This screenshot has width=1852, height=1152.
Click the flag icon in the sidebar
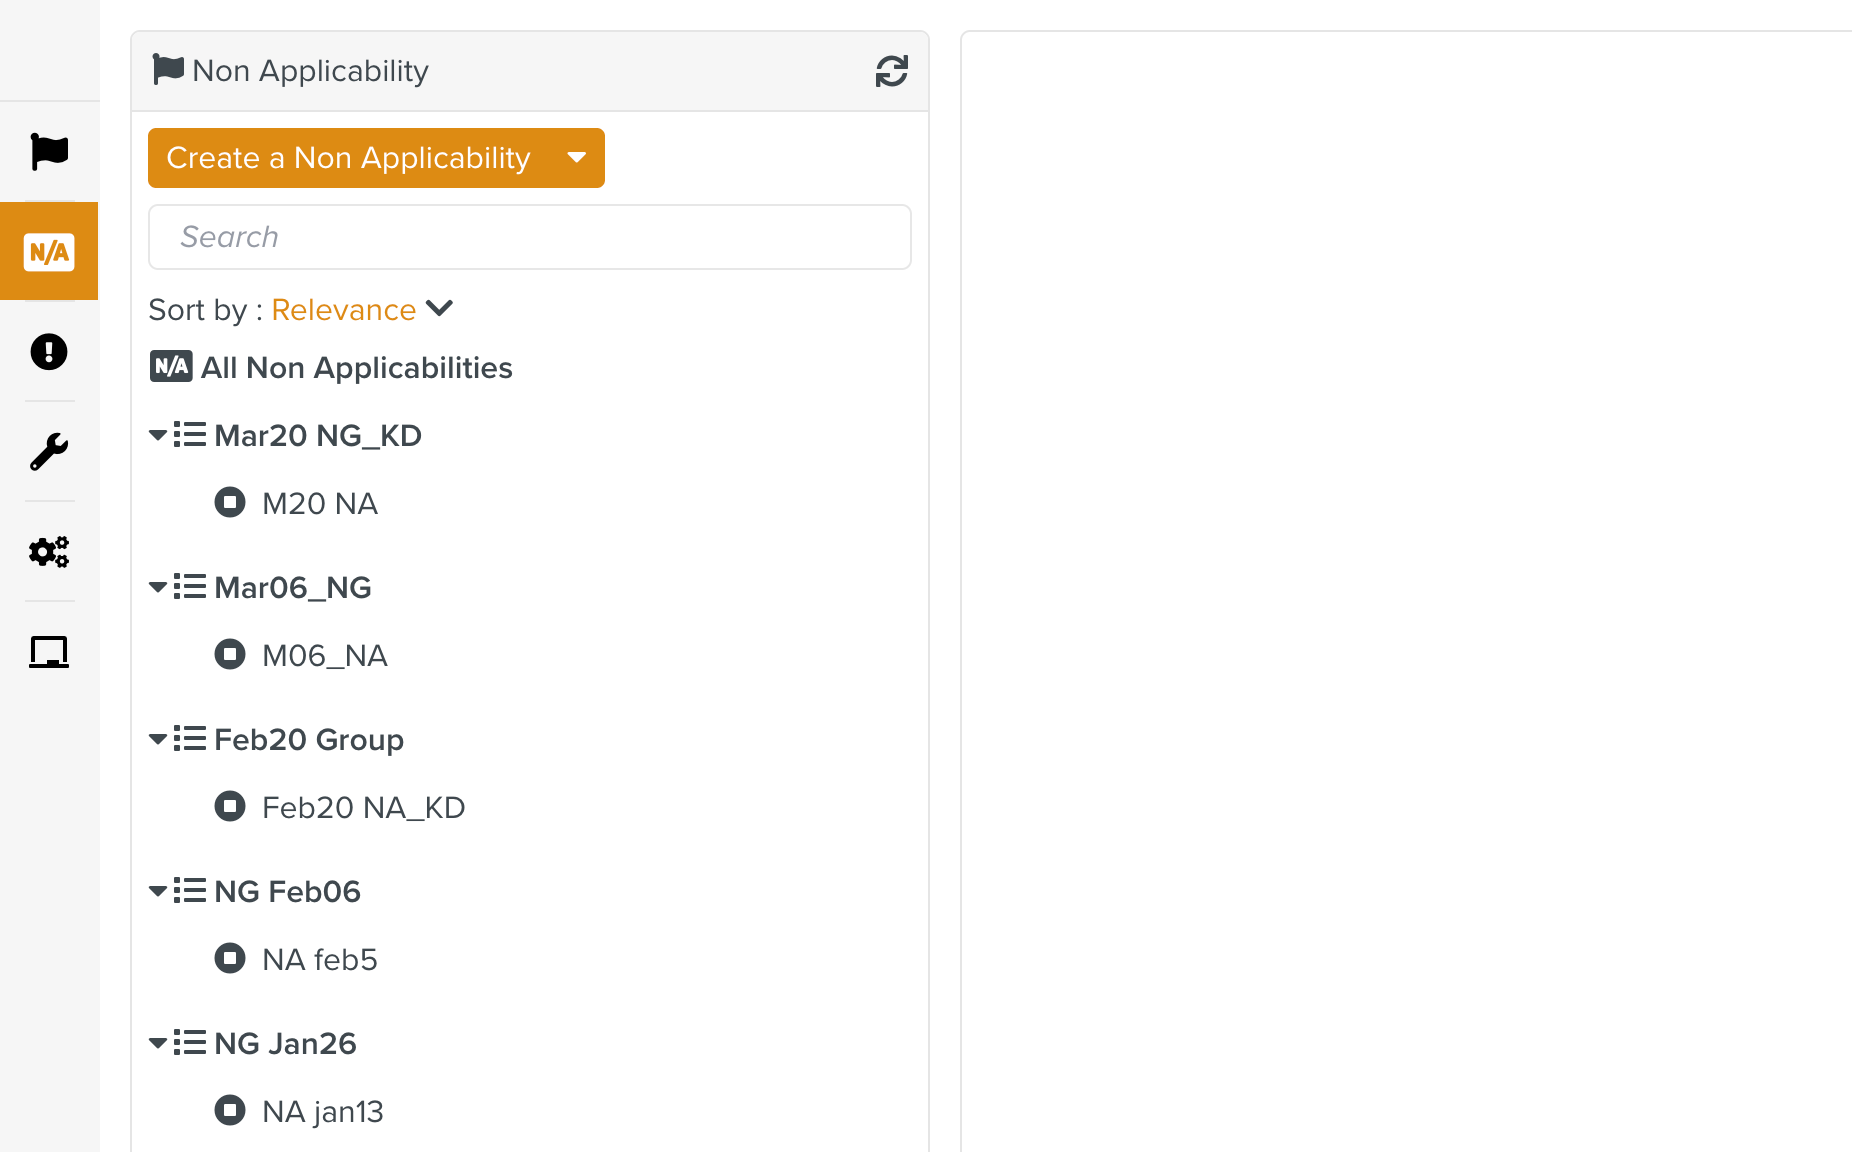(49, 152)
